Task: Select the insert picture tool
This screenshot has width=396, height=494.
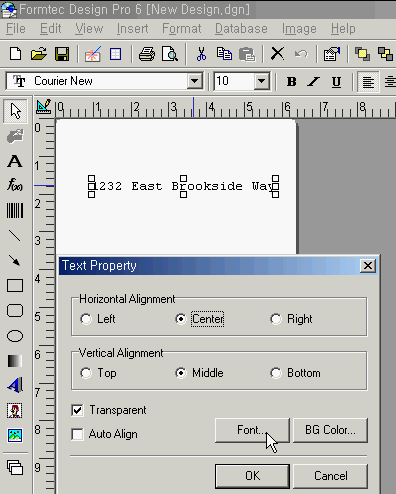Action: (15, 435)
